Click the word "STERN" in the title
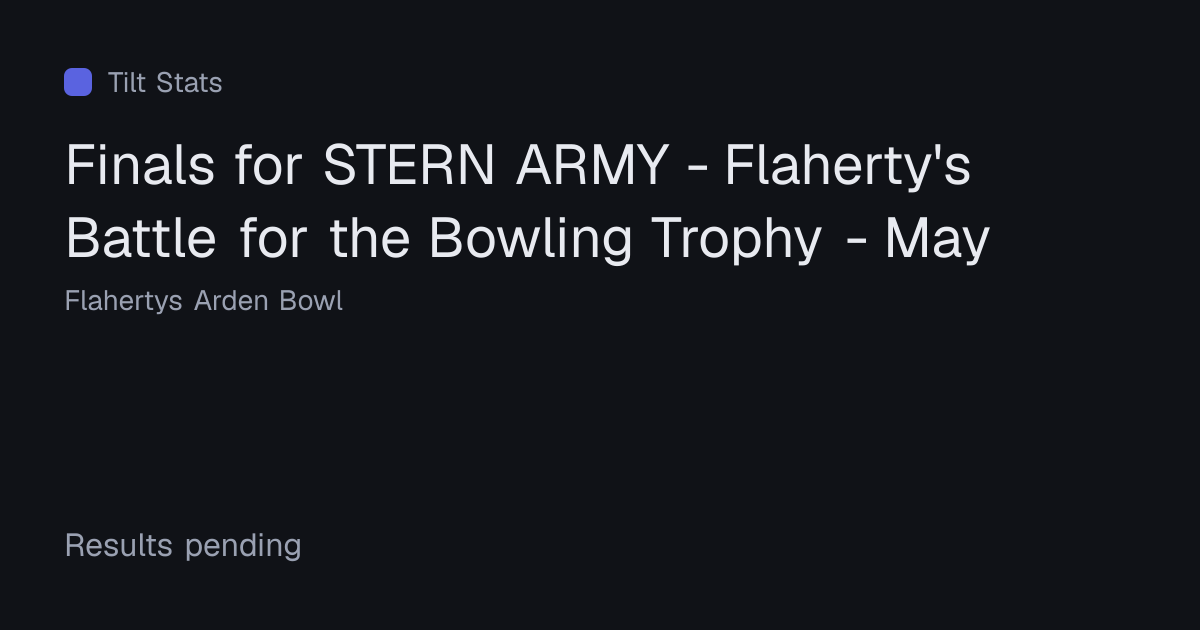 point(409,165)
